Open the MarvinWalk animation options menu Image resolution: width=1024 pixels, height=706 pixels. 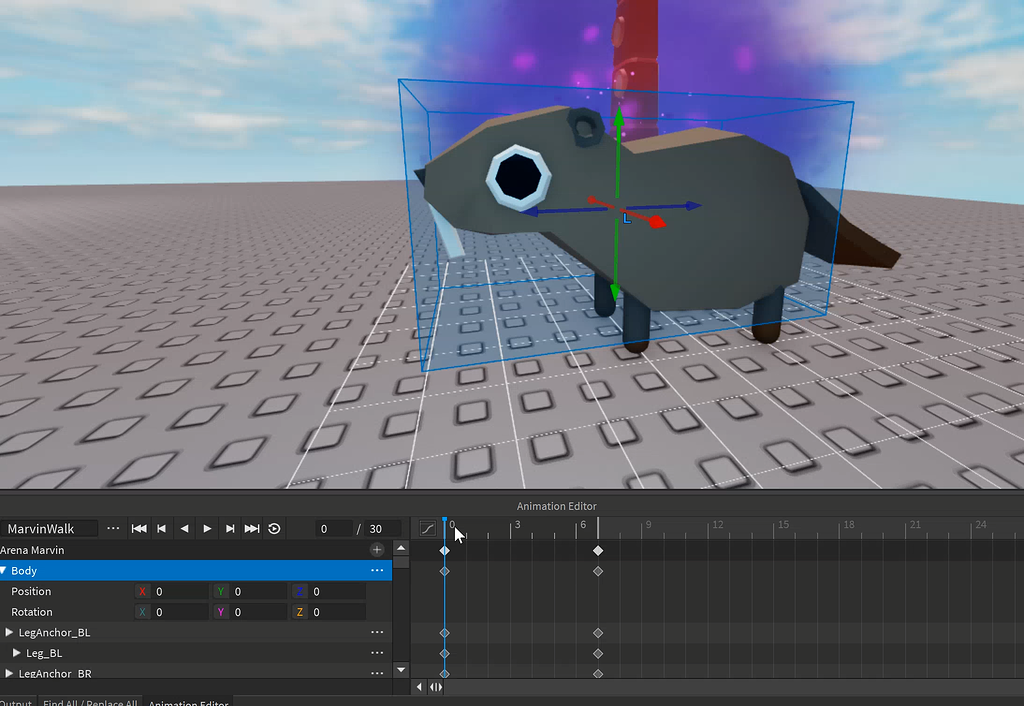[113, 528]
